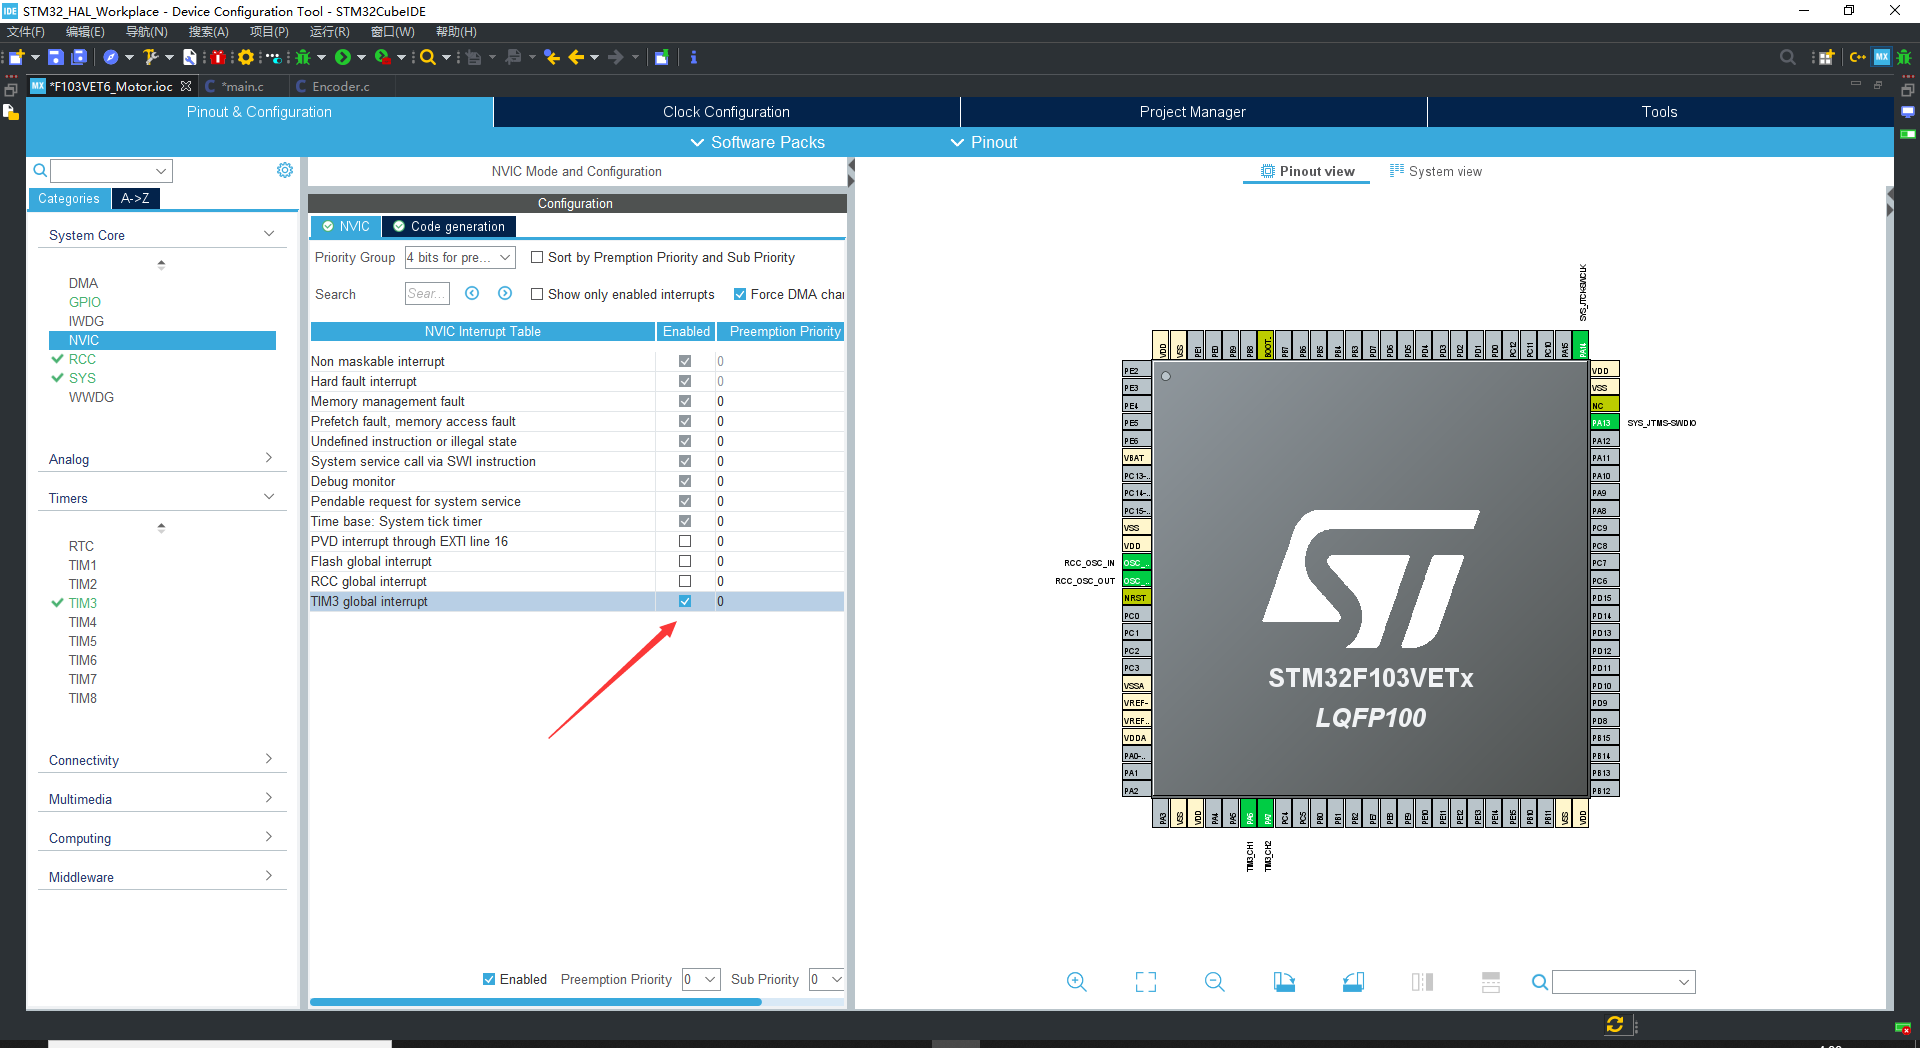Click the yellow gear Device Configuration icon
This screenshot has width=1920, height=1048.
point(245,57)
